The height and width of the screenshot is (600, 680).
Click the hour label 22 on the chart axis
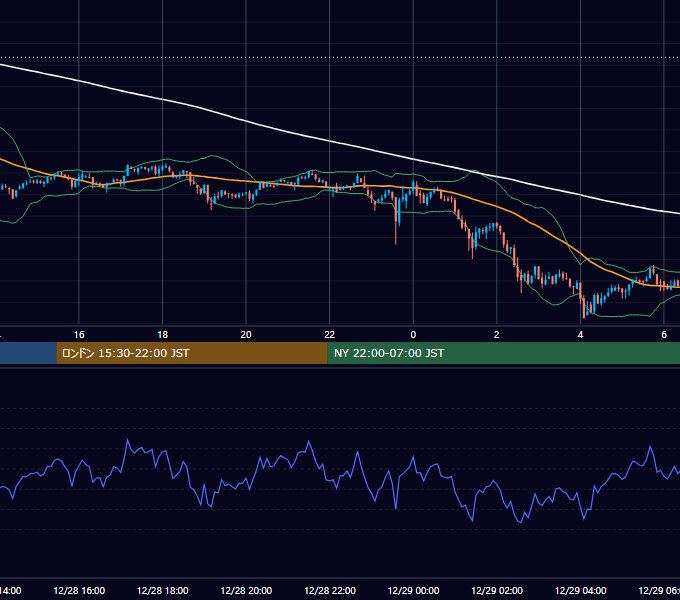tap(330, 335)
